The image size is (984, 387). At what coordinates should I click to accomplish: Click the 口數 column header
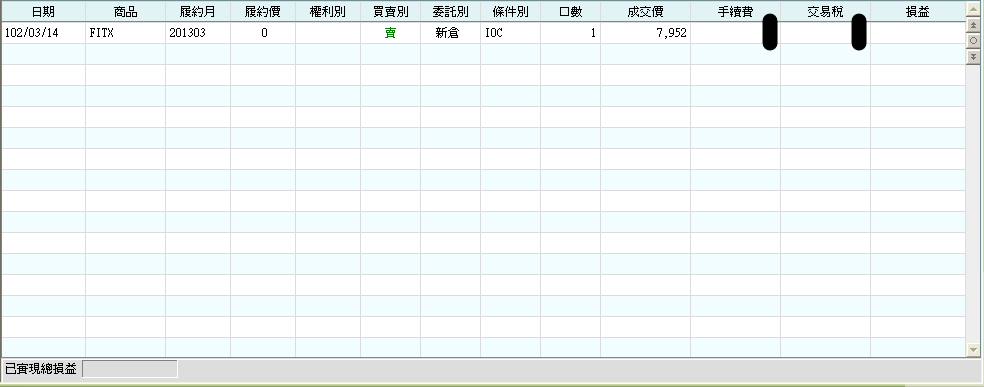(x=570, y=12)
